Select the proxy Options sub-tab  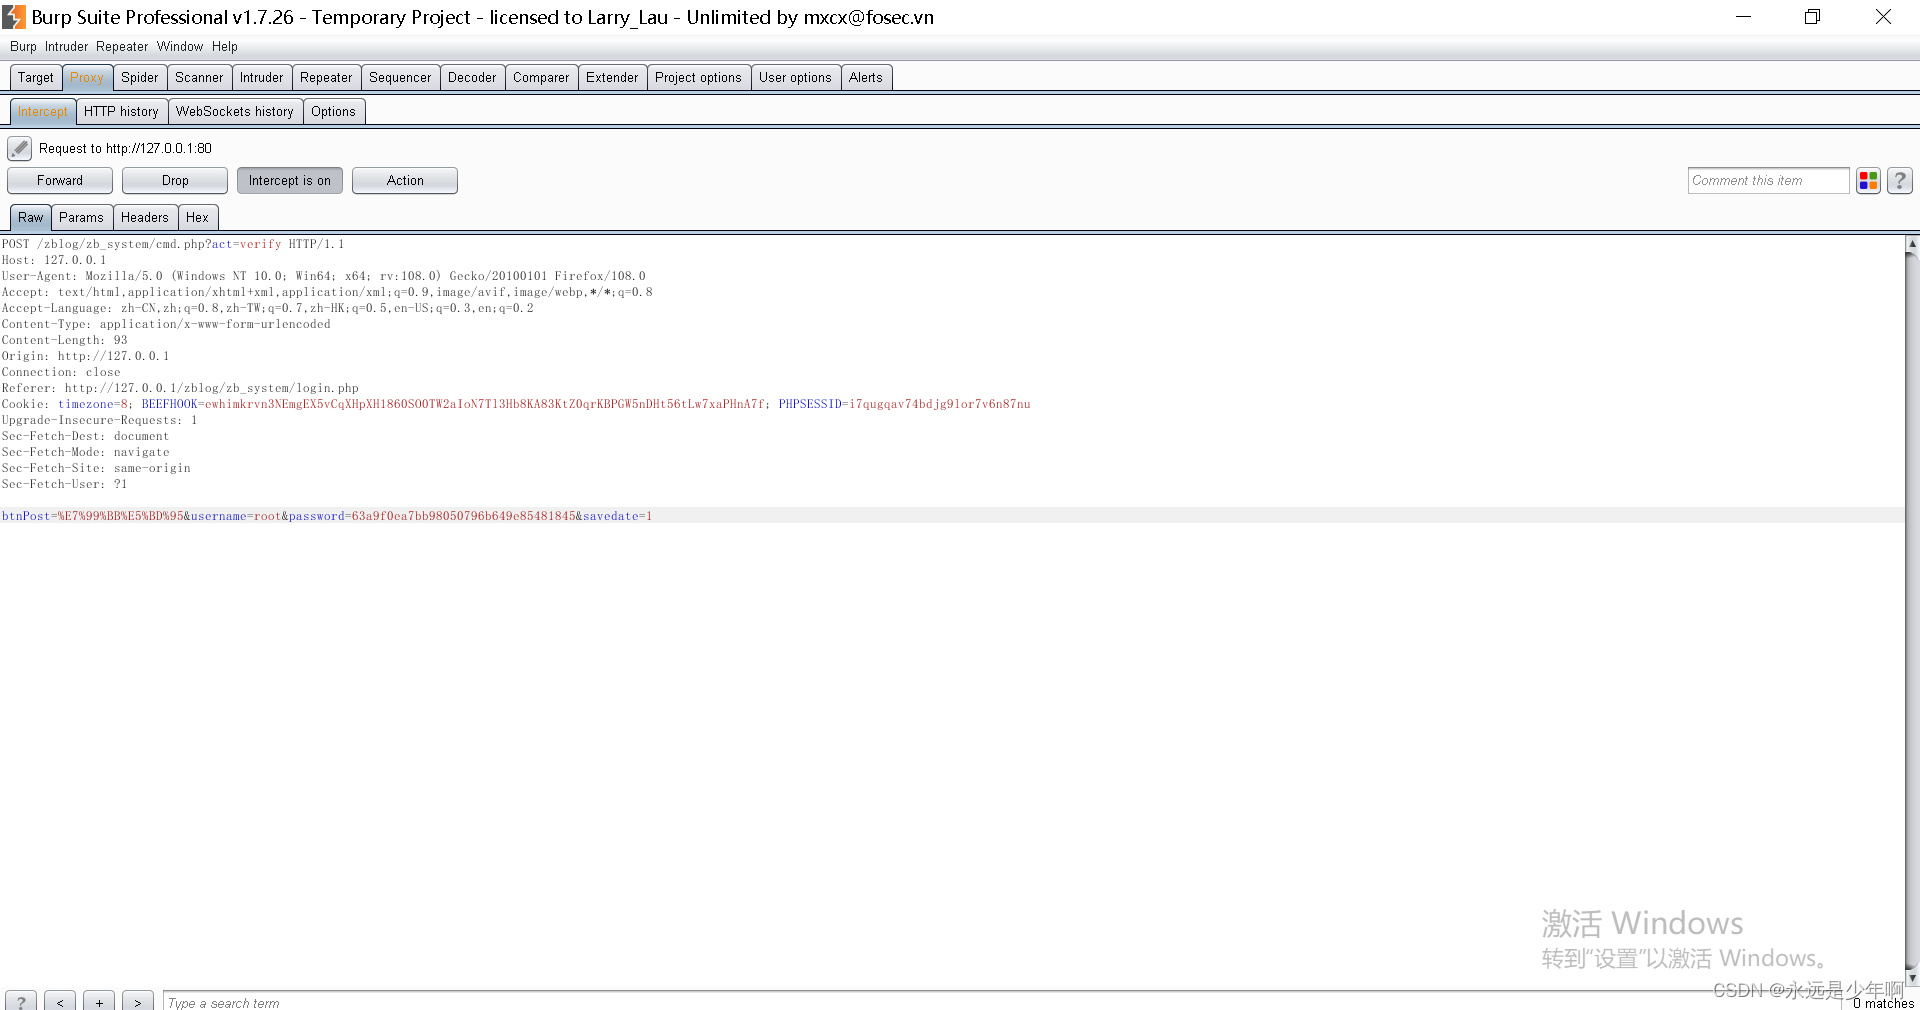click(x=333, y=112)
